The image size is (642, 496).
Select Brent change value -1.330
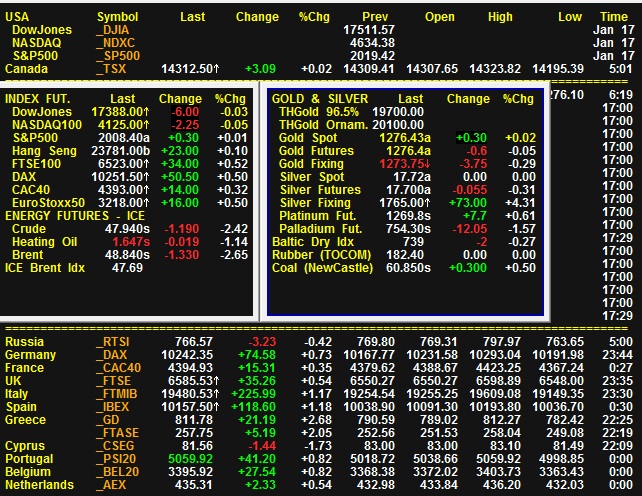tap(182, 255)
